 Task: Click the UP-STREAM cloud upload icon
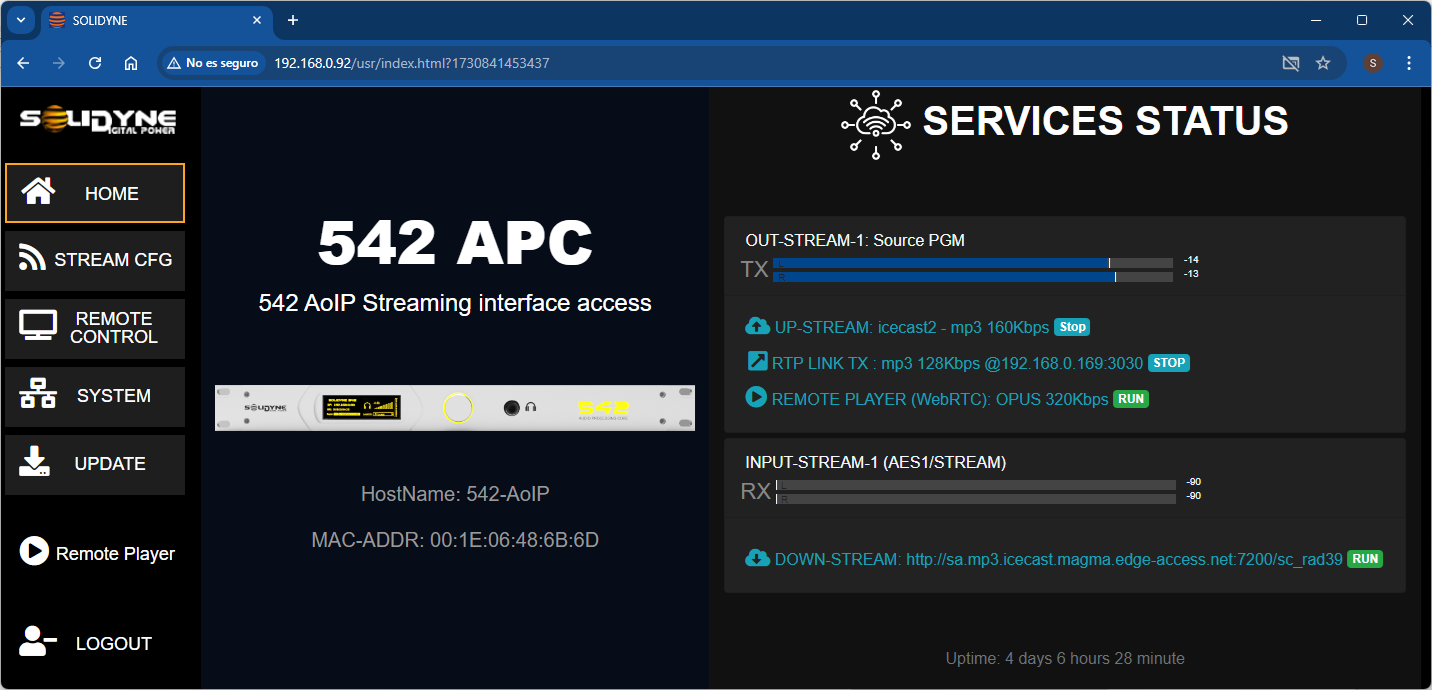(x=756, y=325)
